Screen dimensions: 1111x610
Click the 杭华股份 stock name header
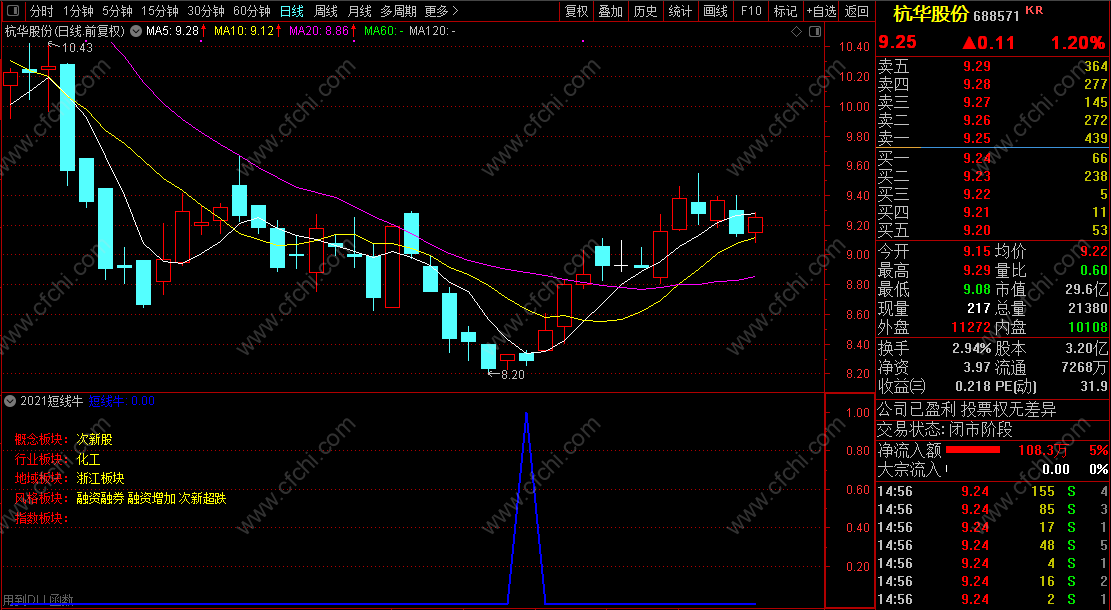click(x=930, y=14)
